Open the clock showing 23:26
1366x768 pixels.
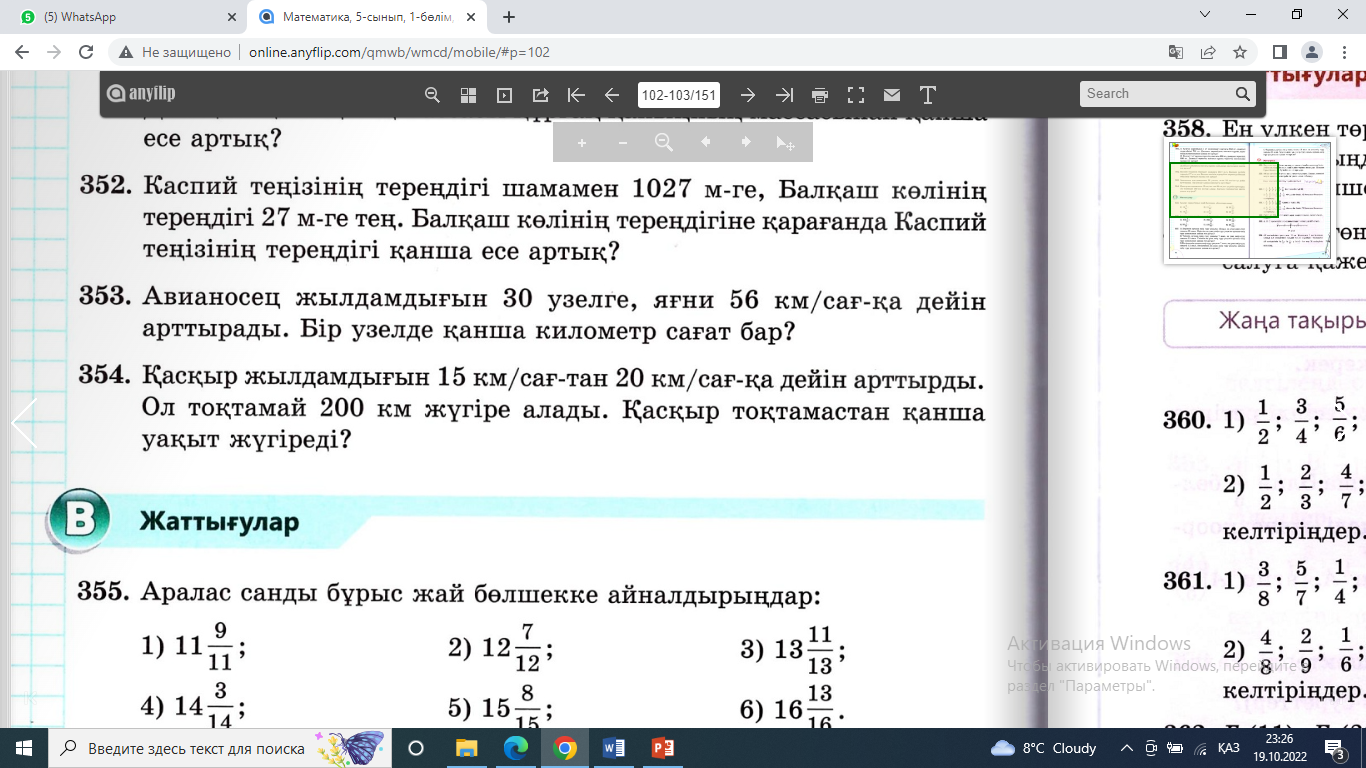click(x=1281, y=748)
